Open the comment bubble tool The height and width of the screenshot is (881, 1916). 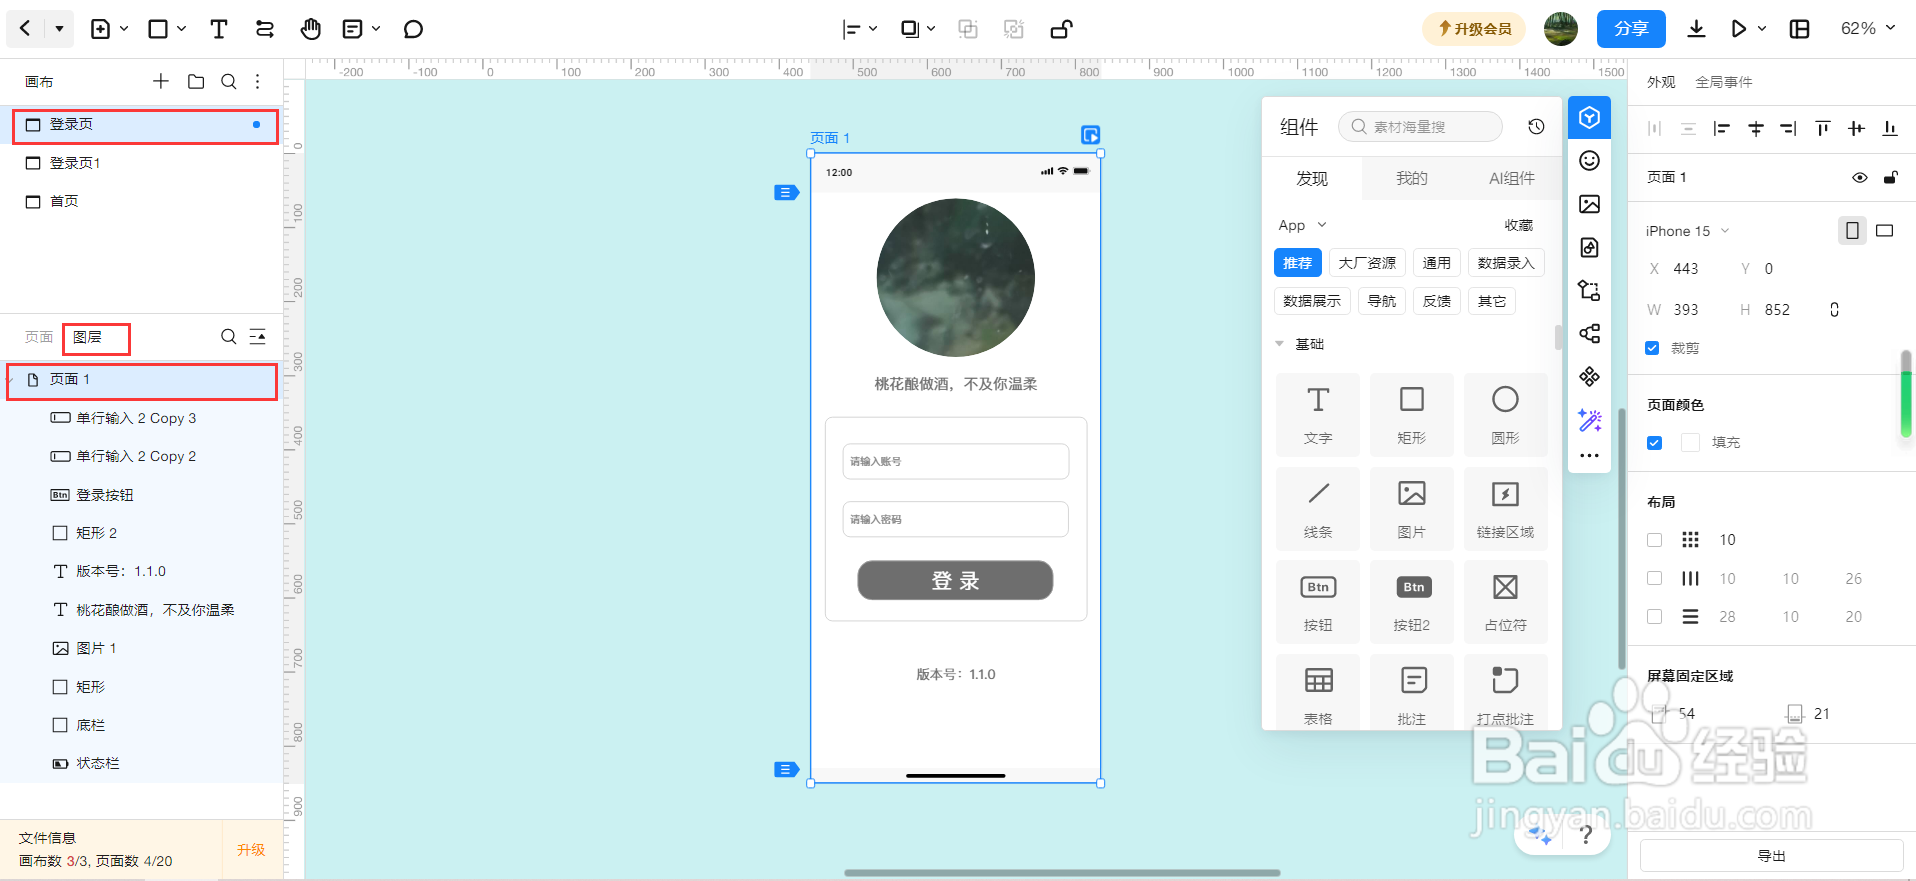(x=413, y=29)
